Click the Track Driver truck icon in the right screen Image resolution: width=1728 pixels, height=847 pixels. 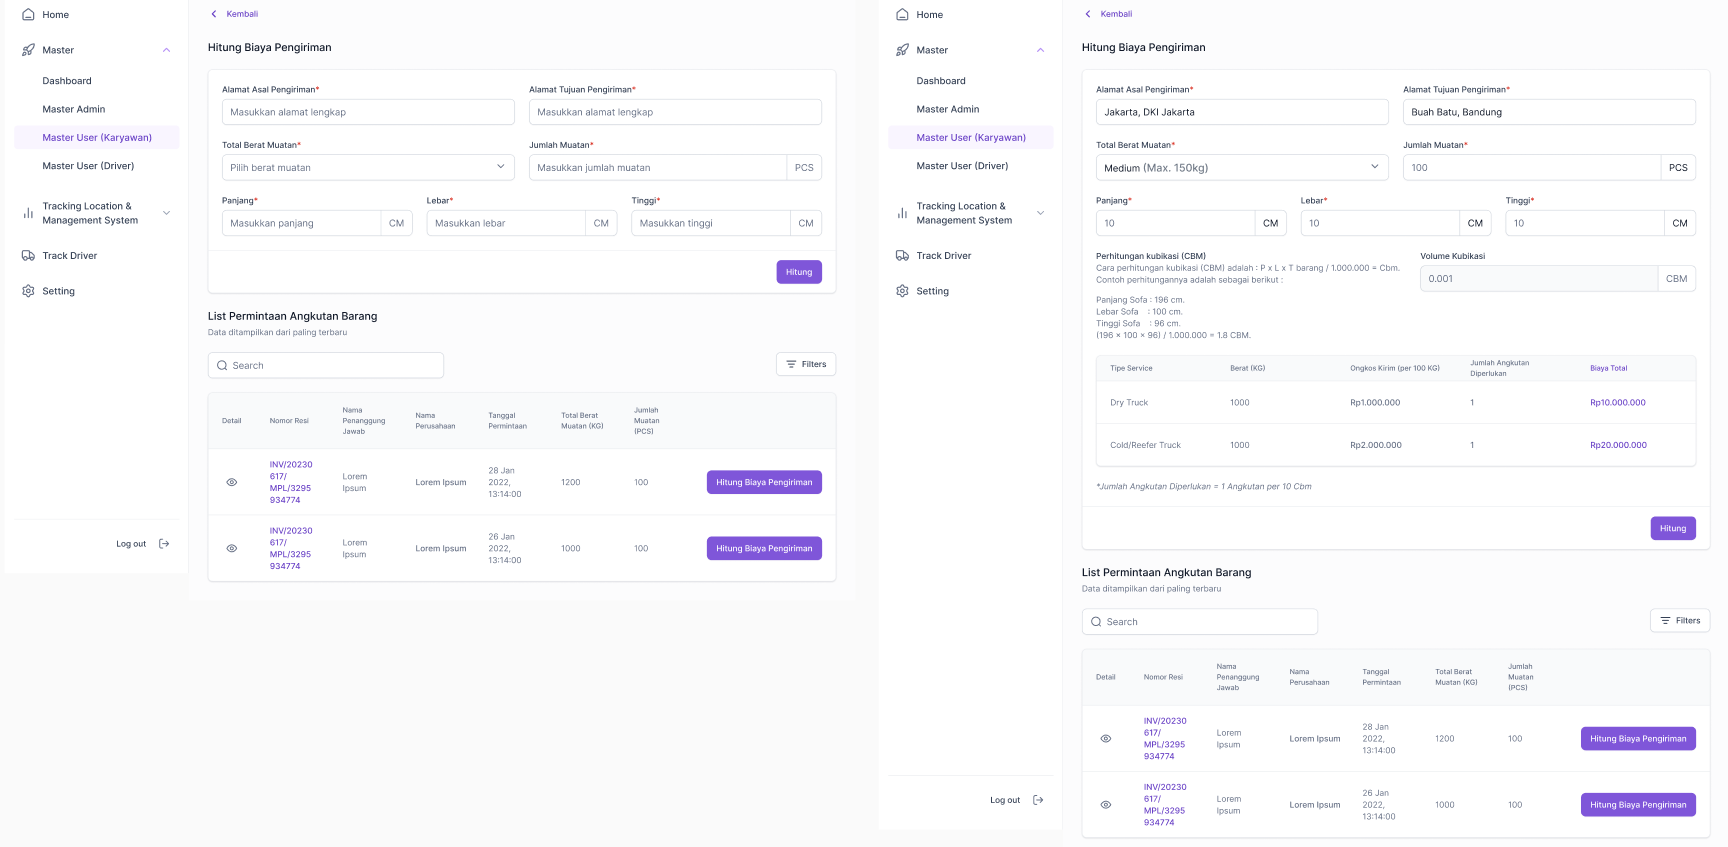point(902,256)
